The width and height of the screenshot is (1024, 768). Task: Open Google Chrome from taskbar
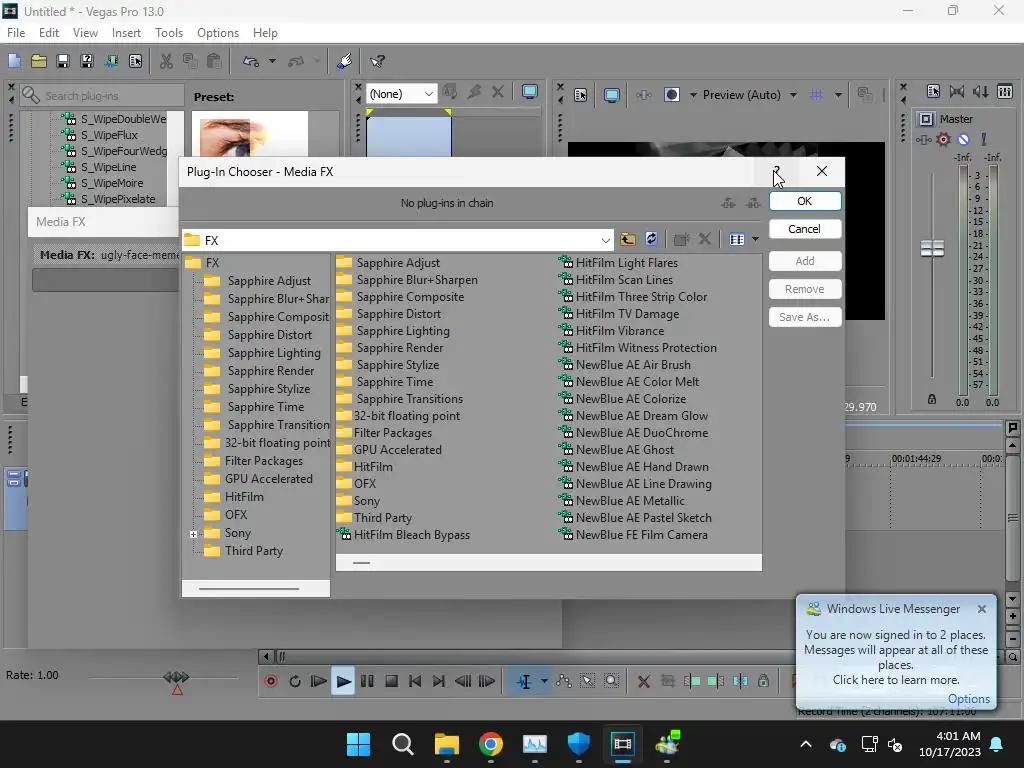490,744
